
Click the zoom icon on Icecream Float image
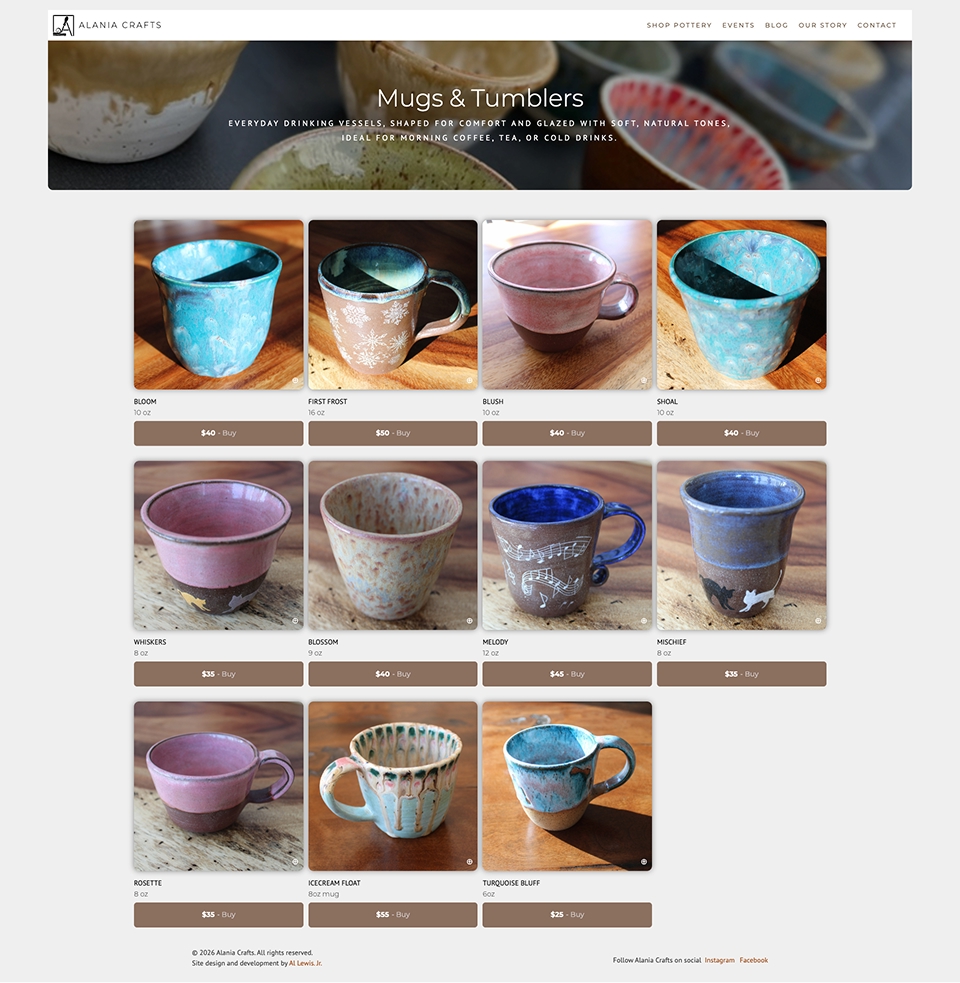(469, 862)
